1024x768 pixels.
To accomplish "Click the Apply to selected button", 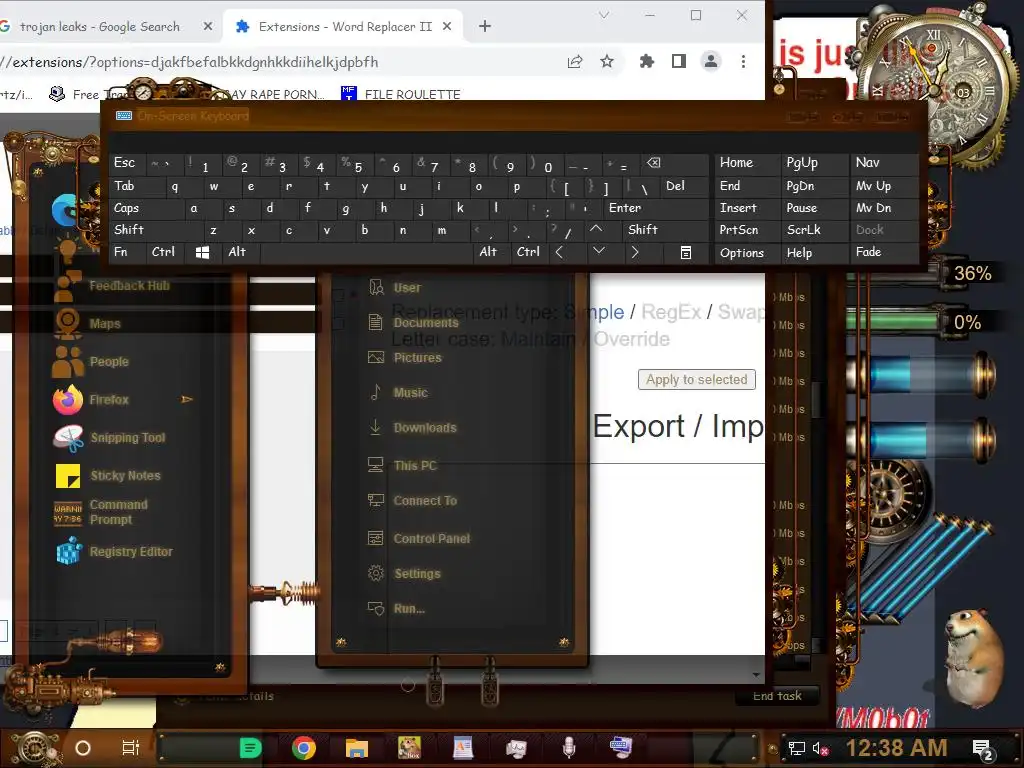I will point(697,379).
